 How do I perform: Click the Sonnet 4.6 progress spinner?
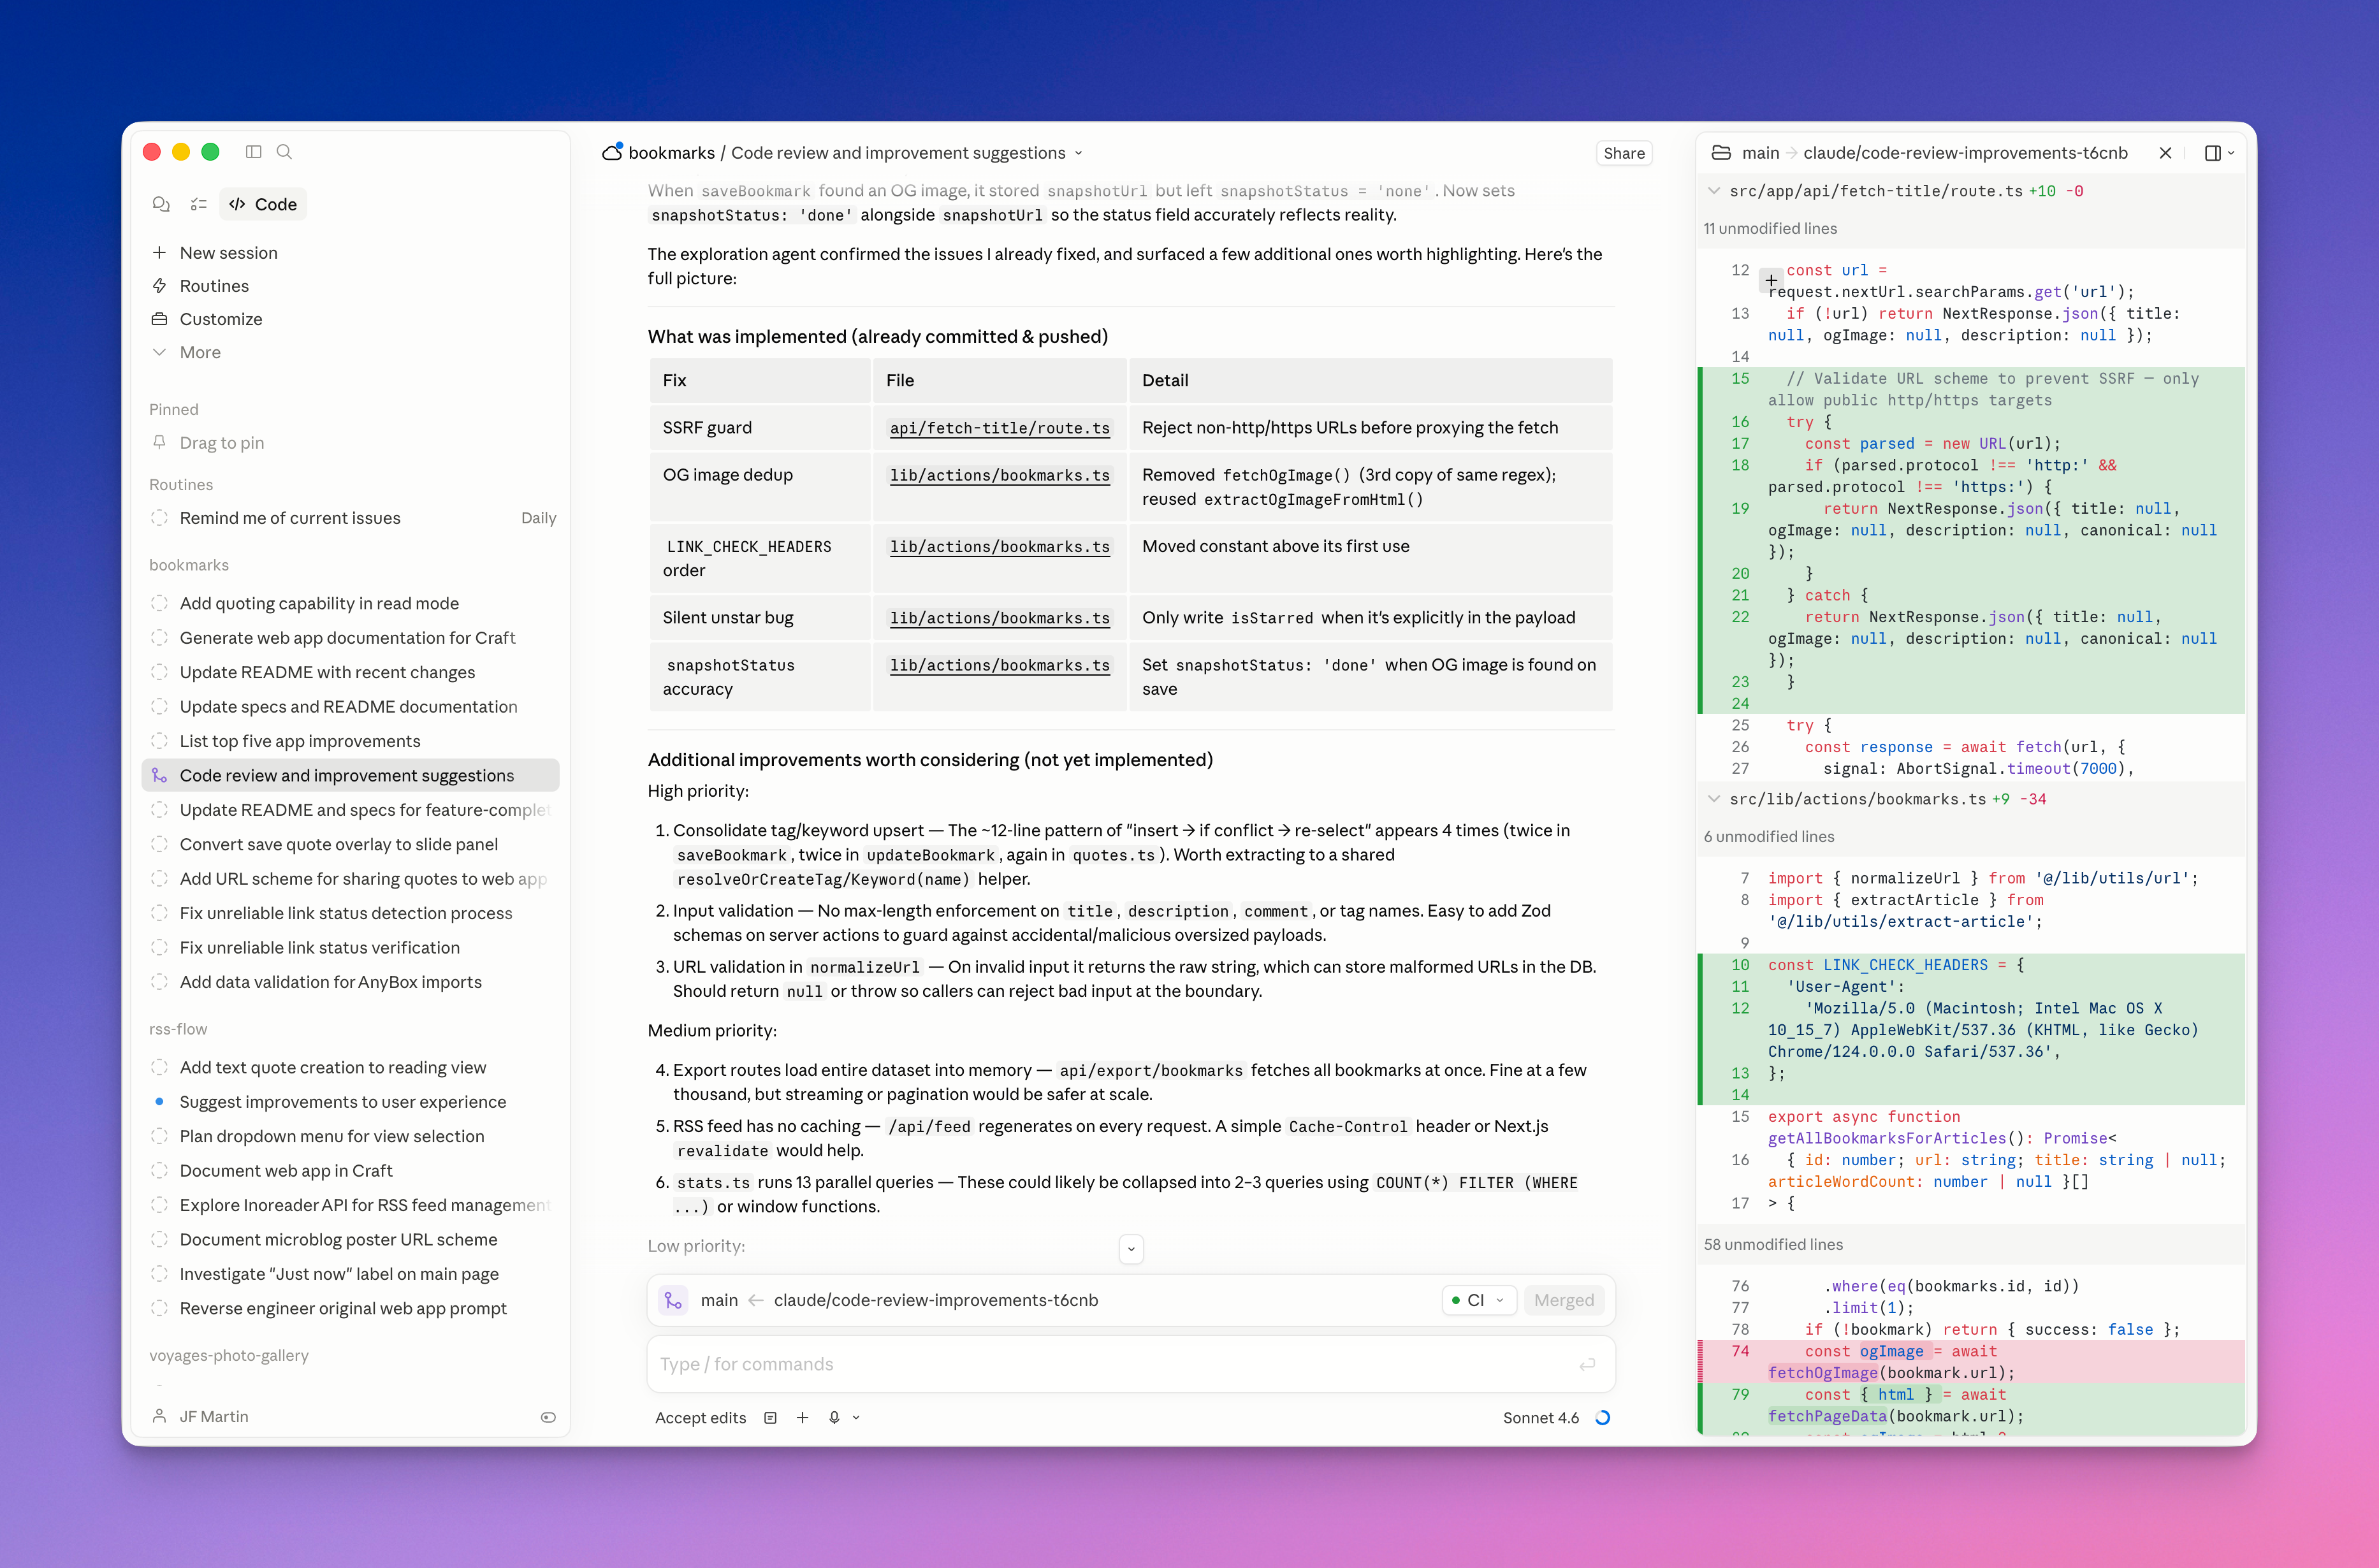[1602, 1418]
